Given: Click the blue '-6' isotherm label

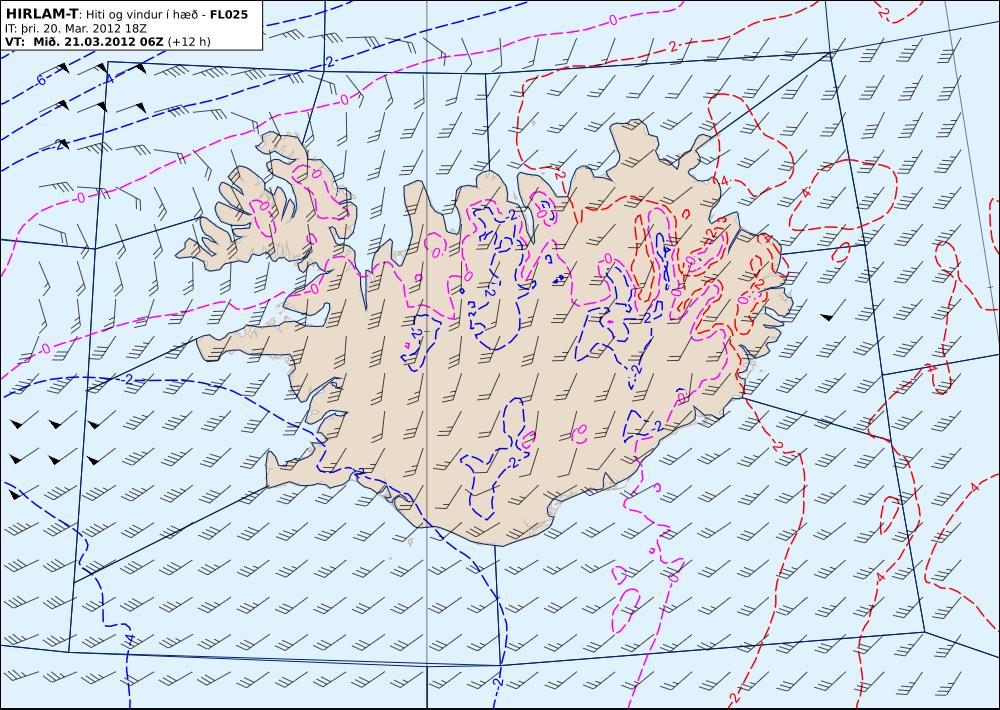Looking at the screenshot, I should [x=40, y=80].
